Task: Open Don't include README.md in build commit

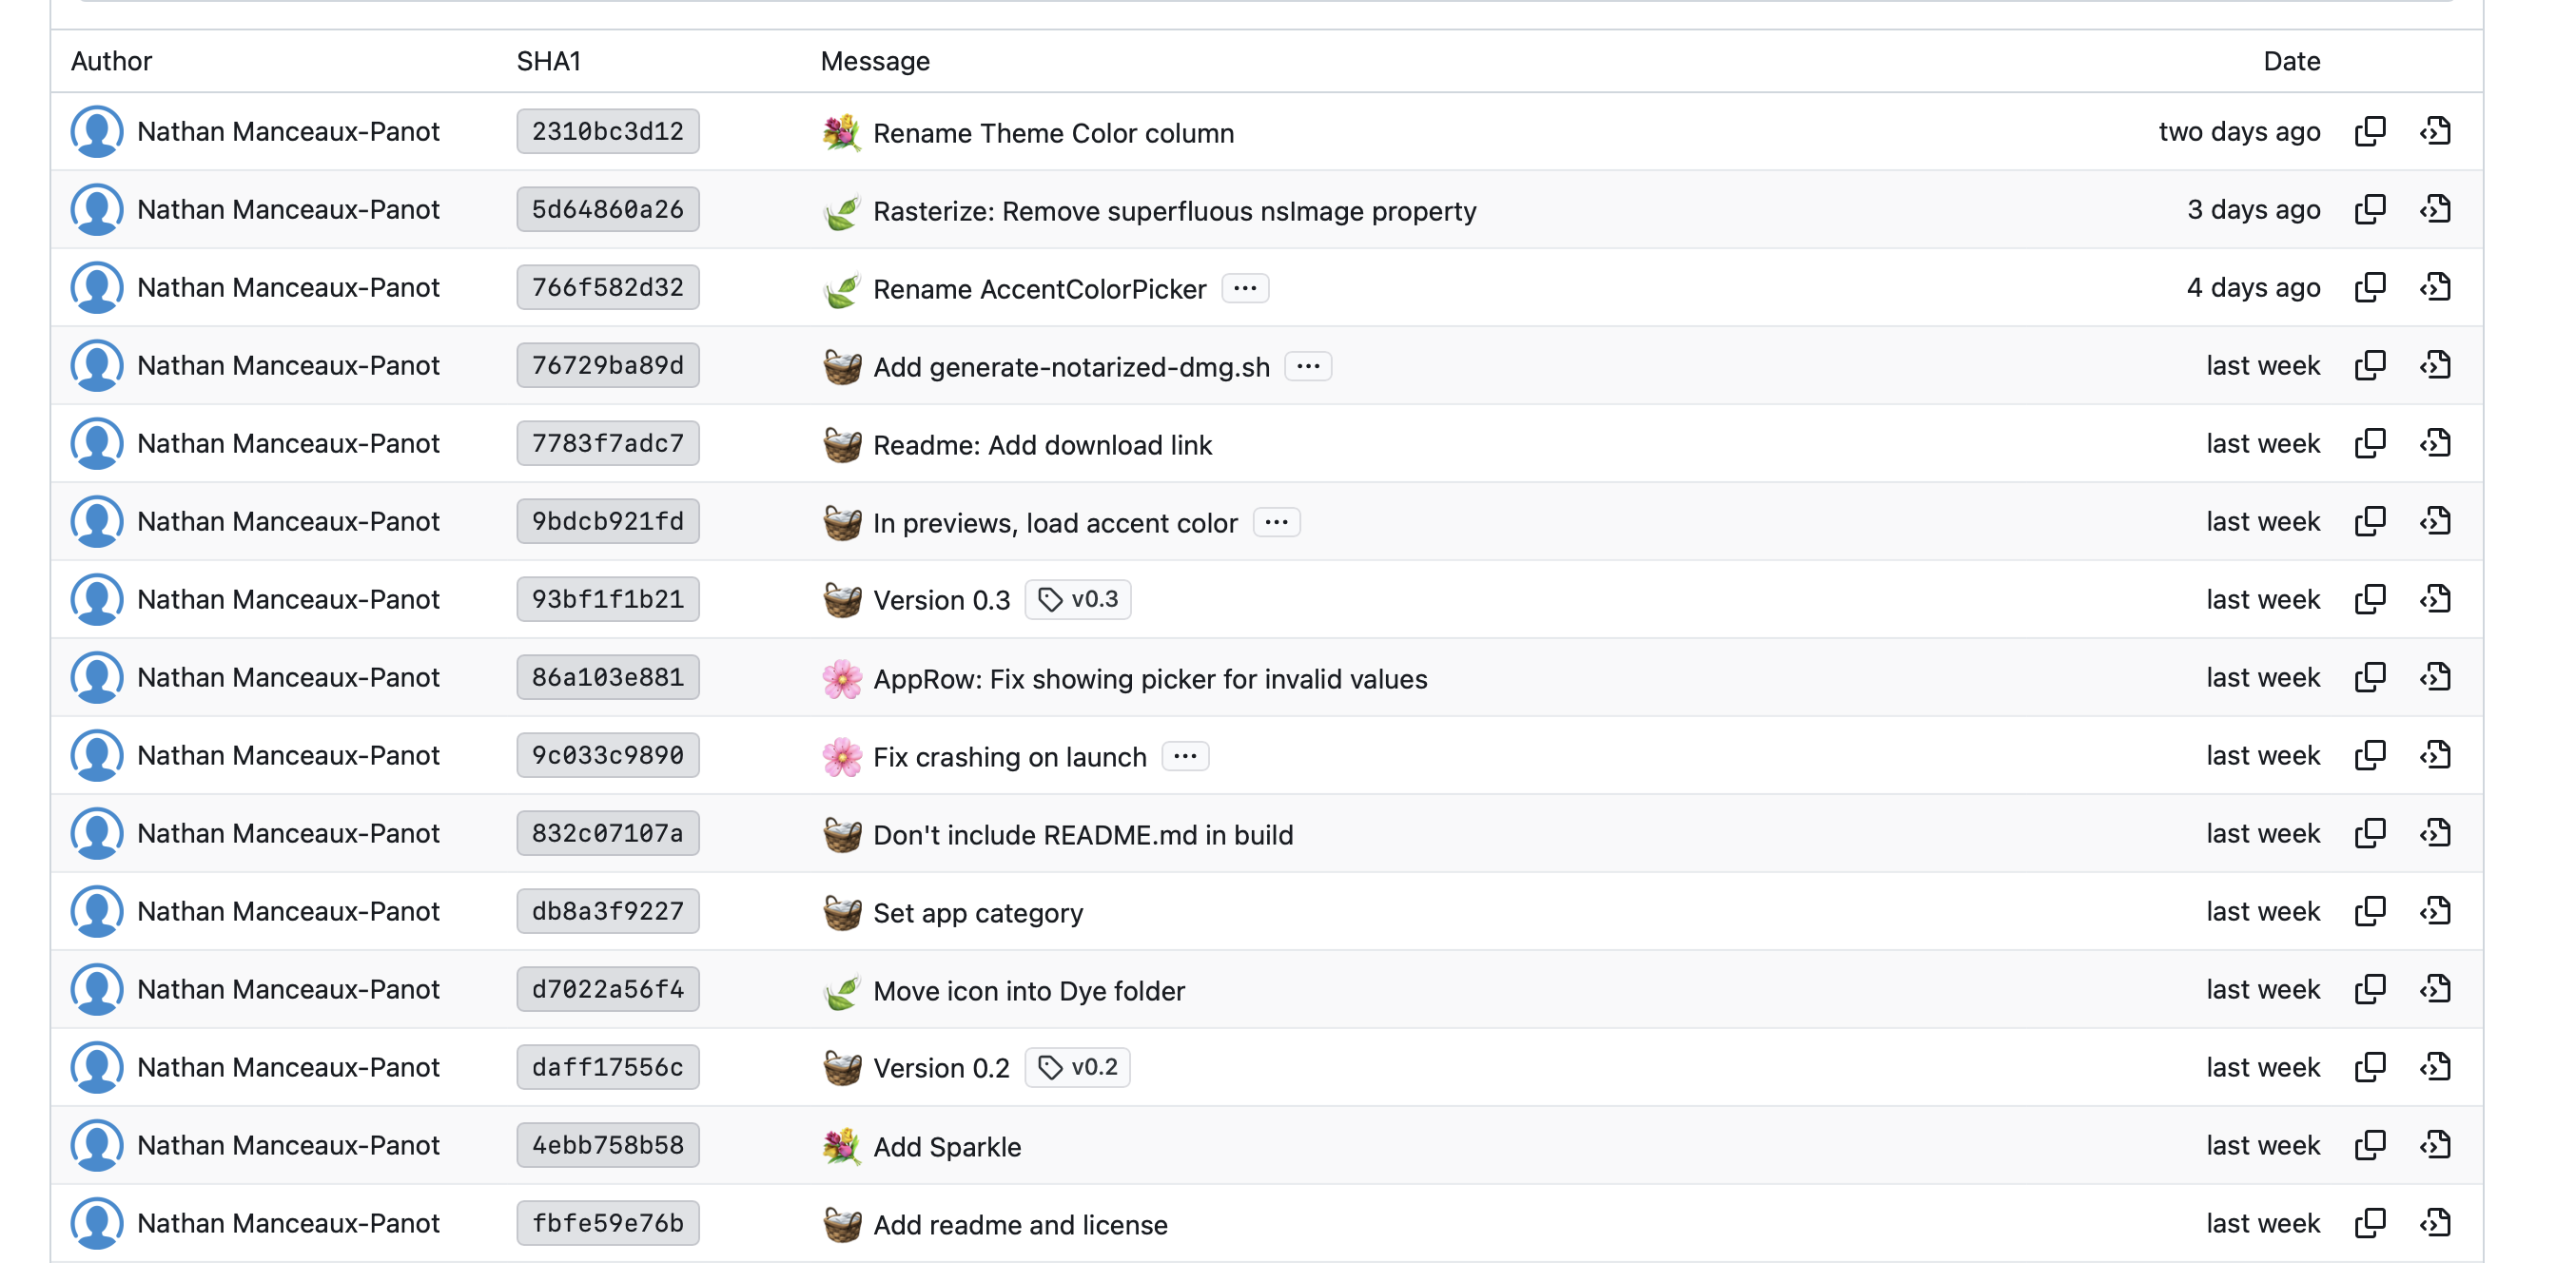Action: [1082, 835]
